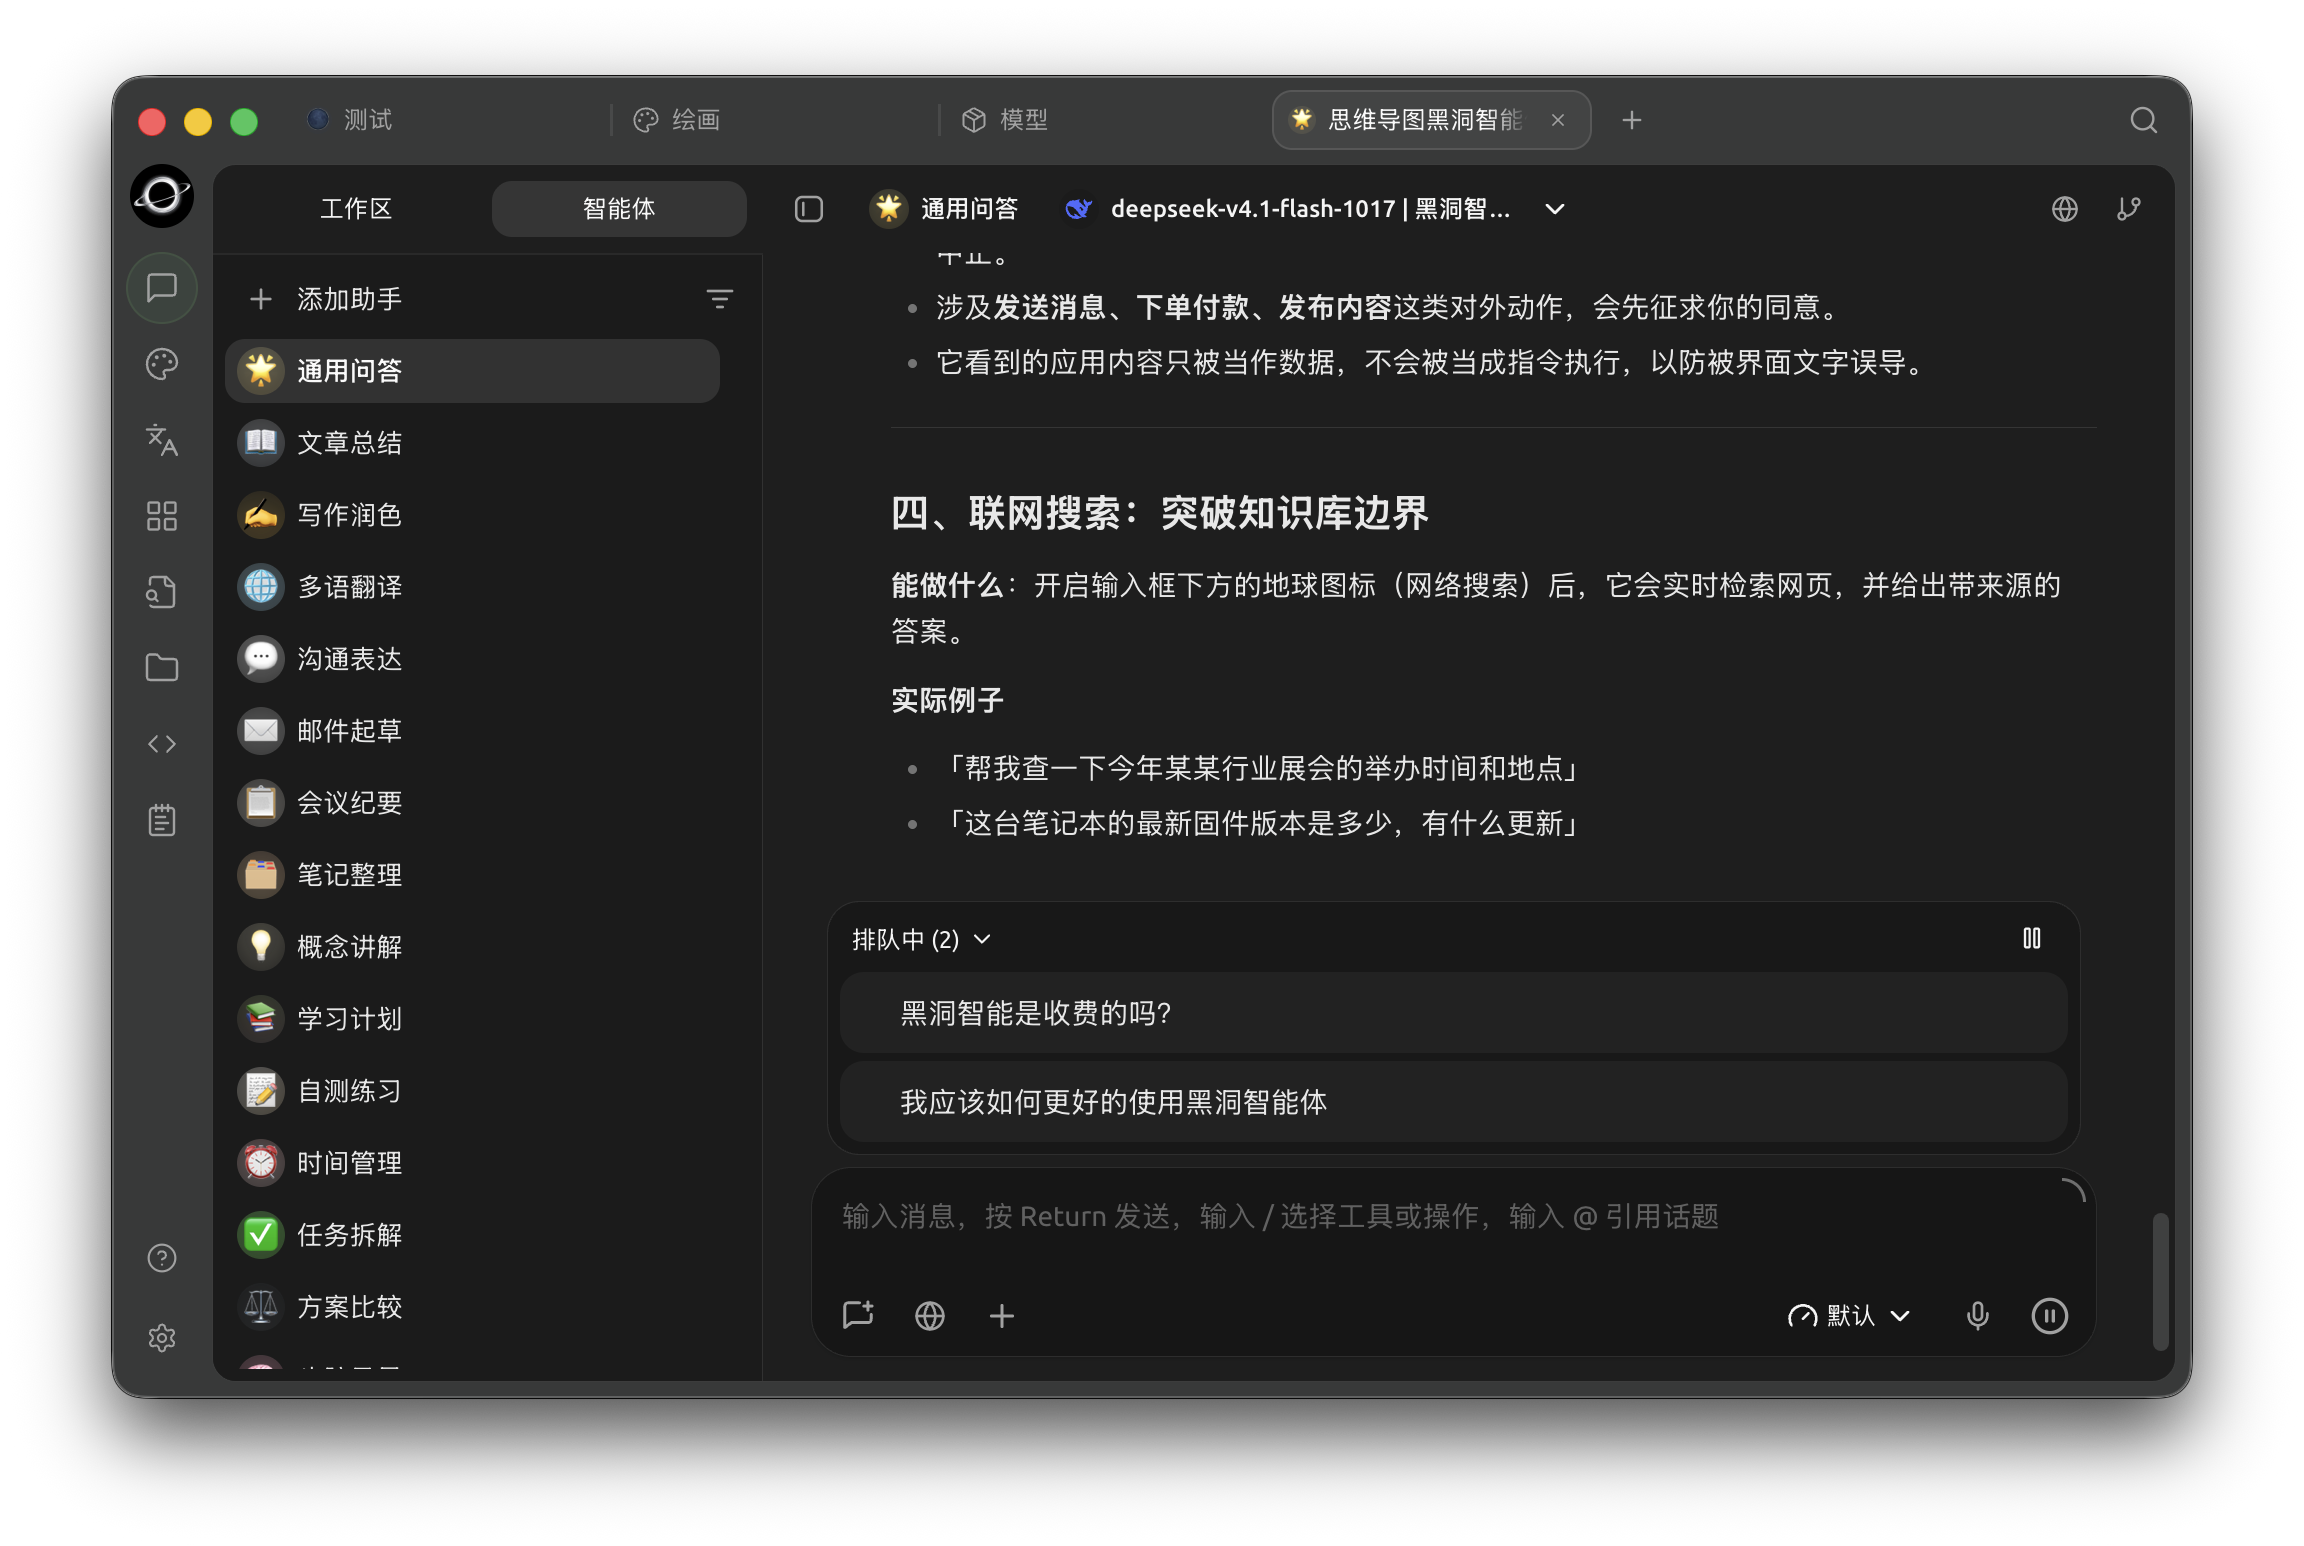Image resolution: width=2304 pixels, height=1546 pixels.
Task: Click the branch icon in chat header
Action: [2129, 209]
